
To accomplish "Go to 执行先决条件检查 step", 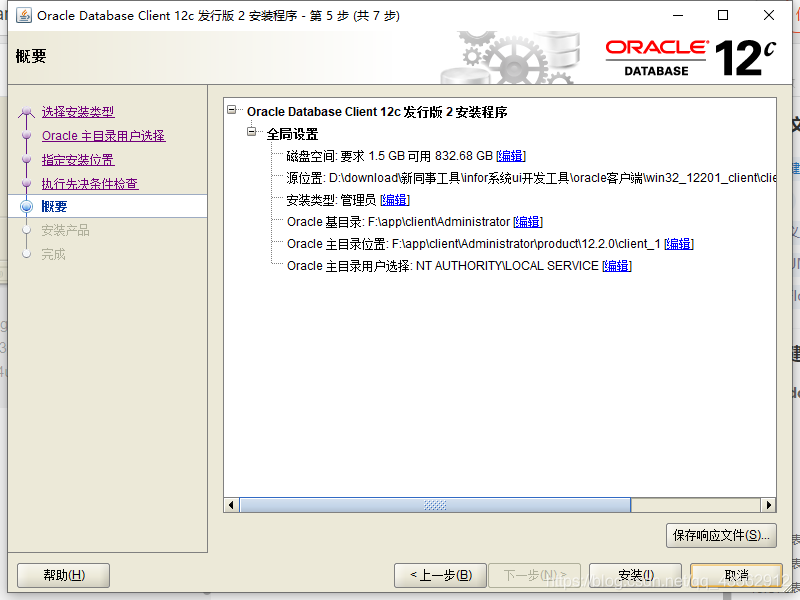I will coord(90,184).
